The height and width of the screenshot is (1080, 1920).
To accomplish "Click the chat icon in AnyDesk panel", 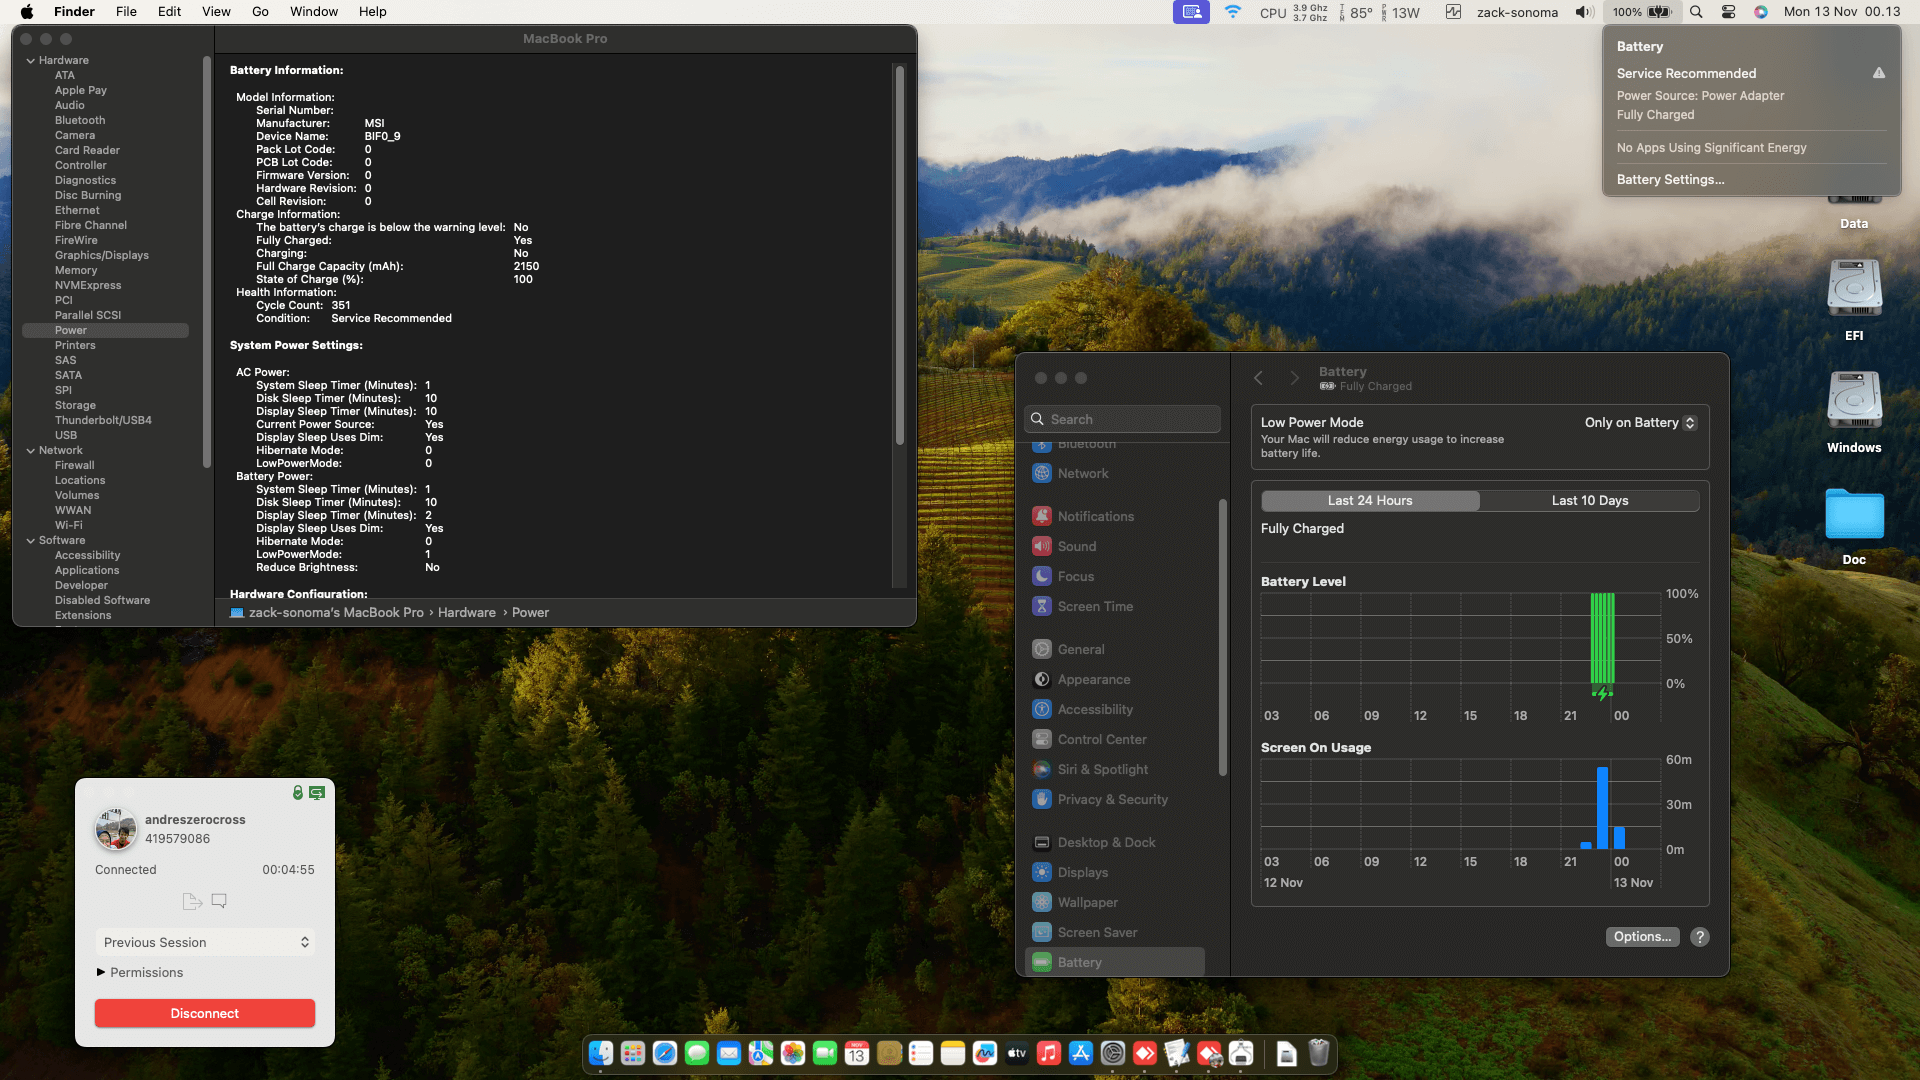I will tap(219, 901).
